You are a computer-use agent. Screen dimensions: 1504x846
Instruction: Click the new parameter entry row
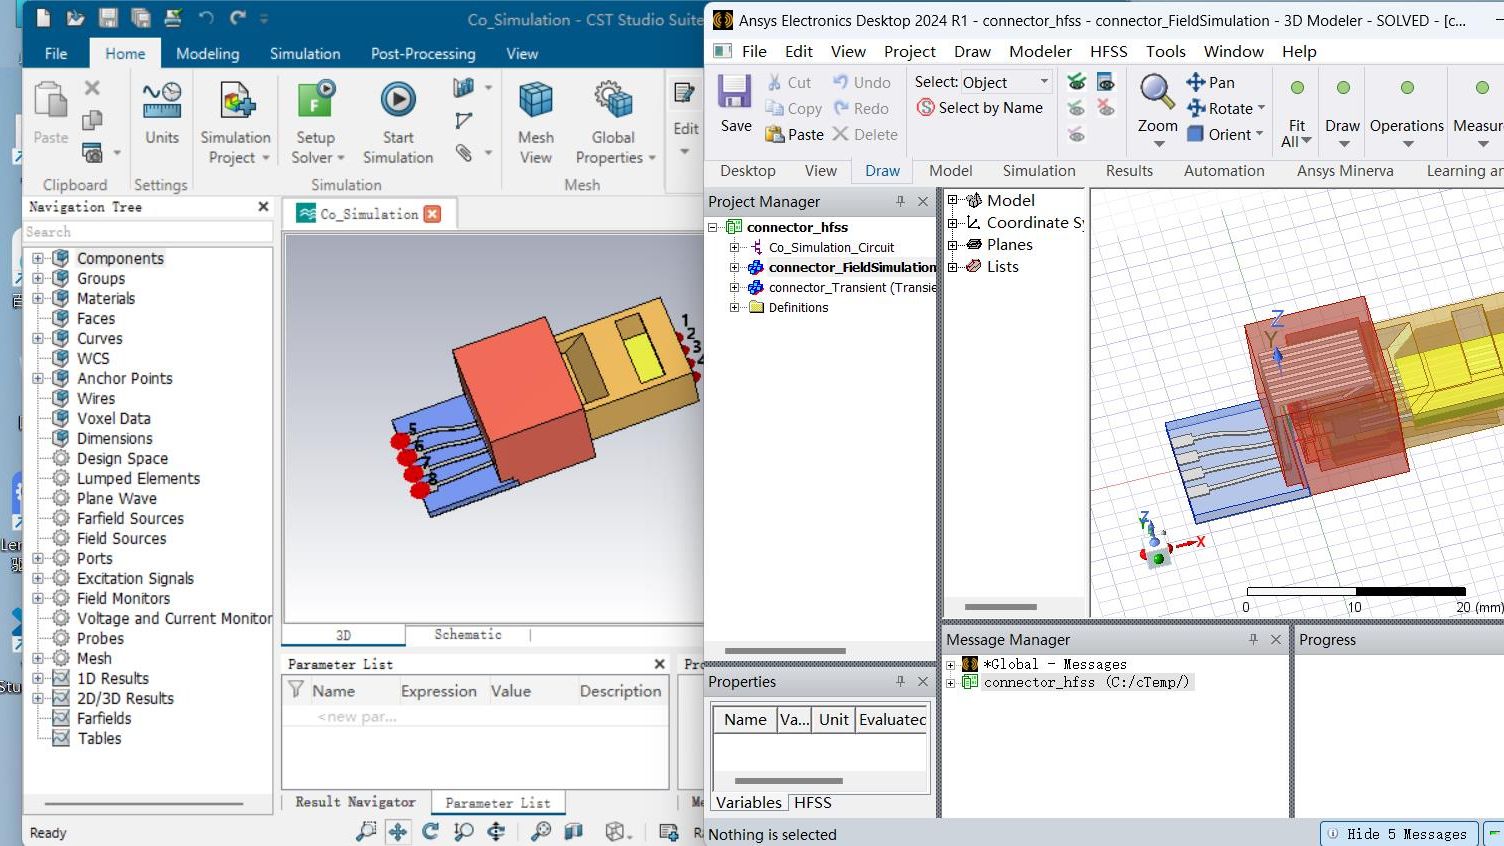[475, 716]
